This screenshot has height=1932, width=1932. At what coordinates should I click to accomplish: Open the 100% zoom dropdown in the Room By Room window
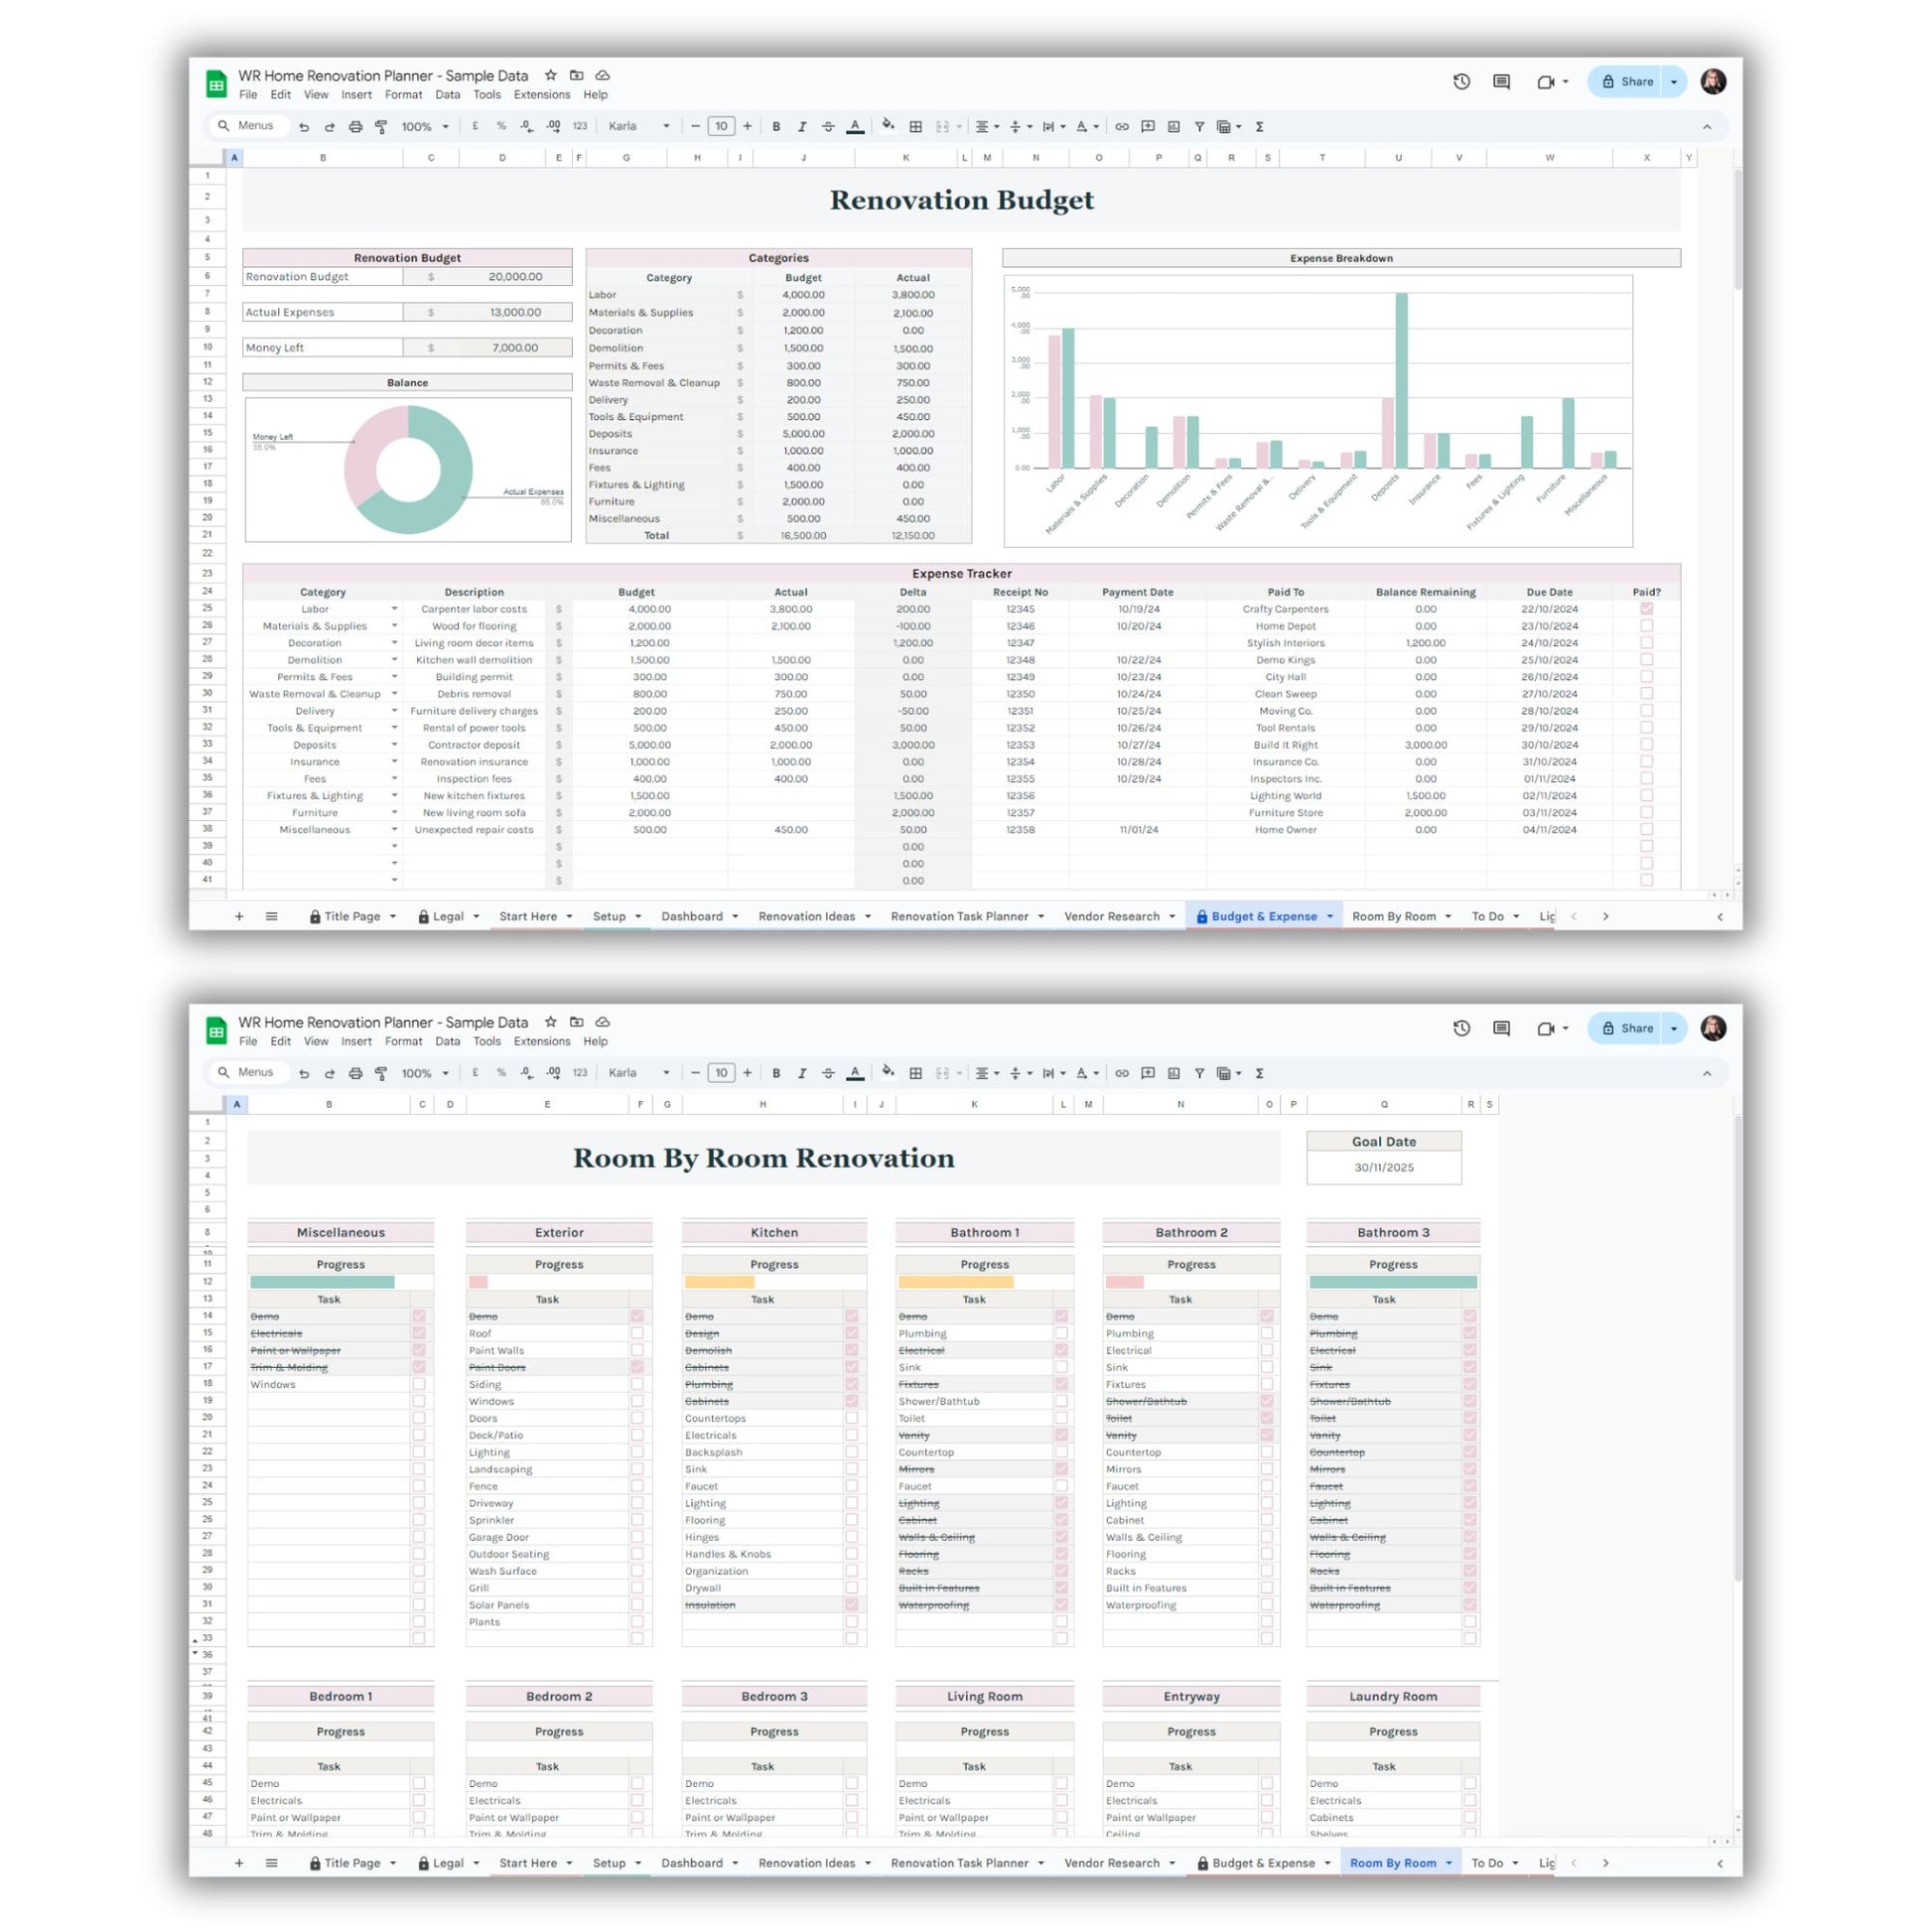(424, 1073)
